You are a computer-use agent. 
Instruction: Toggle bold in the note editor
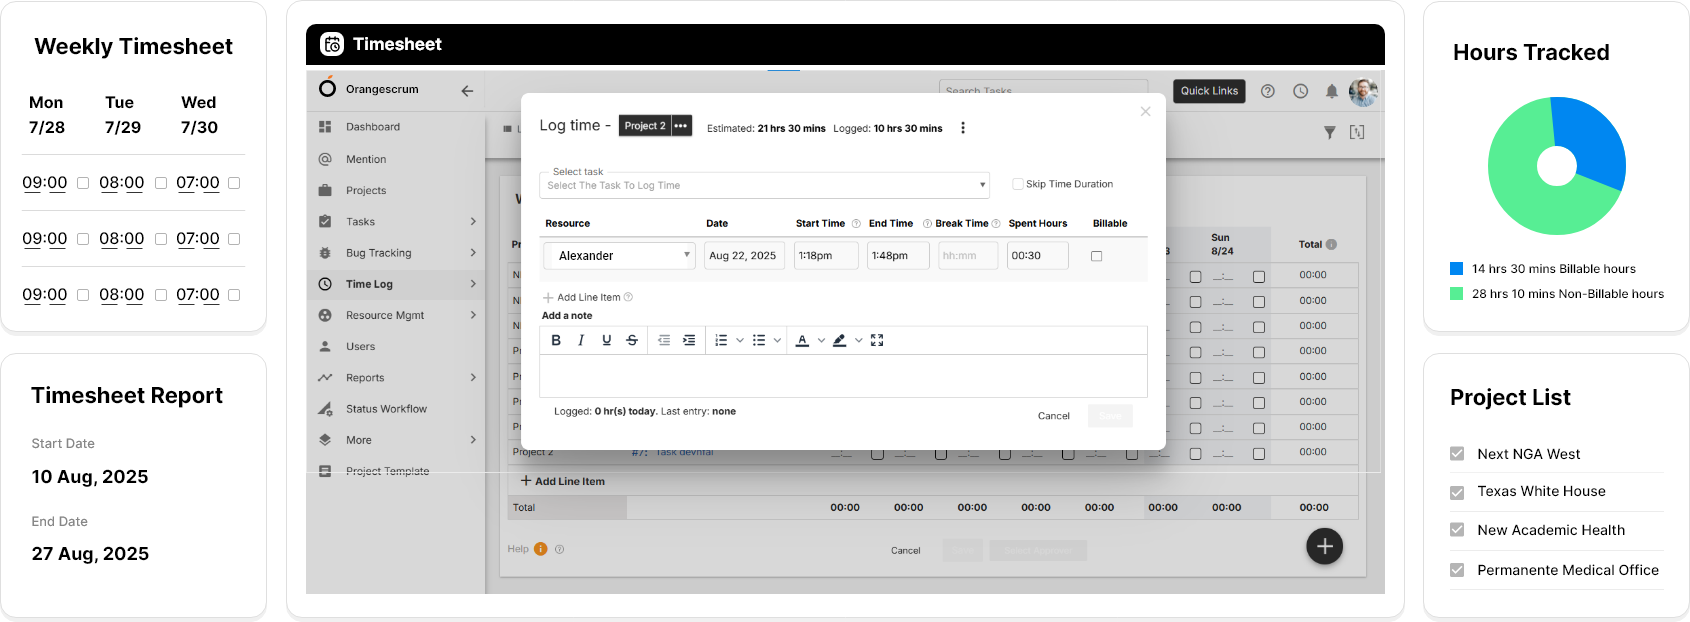tap(556, 340)
